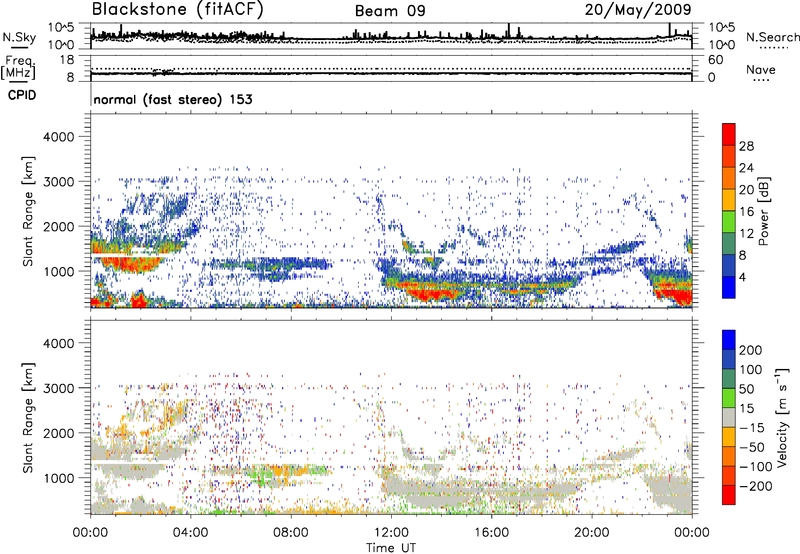Click the 'Time UT' axis title
The width and height of the screenshot is (800, 554).
(391, 547)
